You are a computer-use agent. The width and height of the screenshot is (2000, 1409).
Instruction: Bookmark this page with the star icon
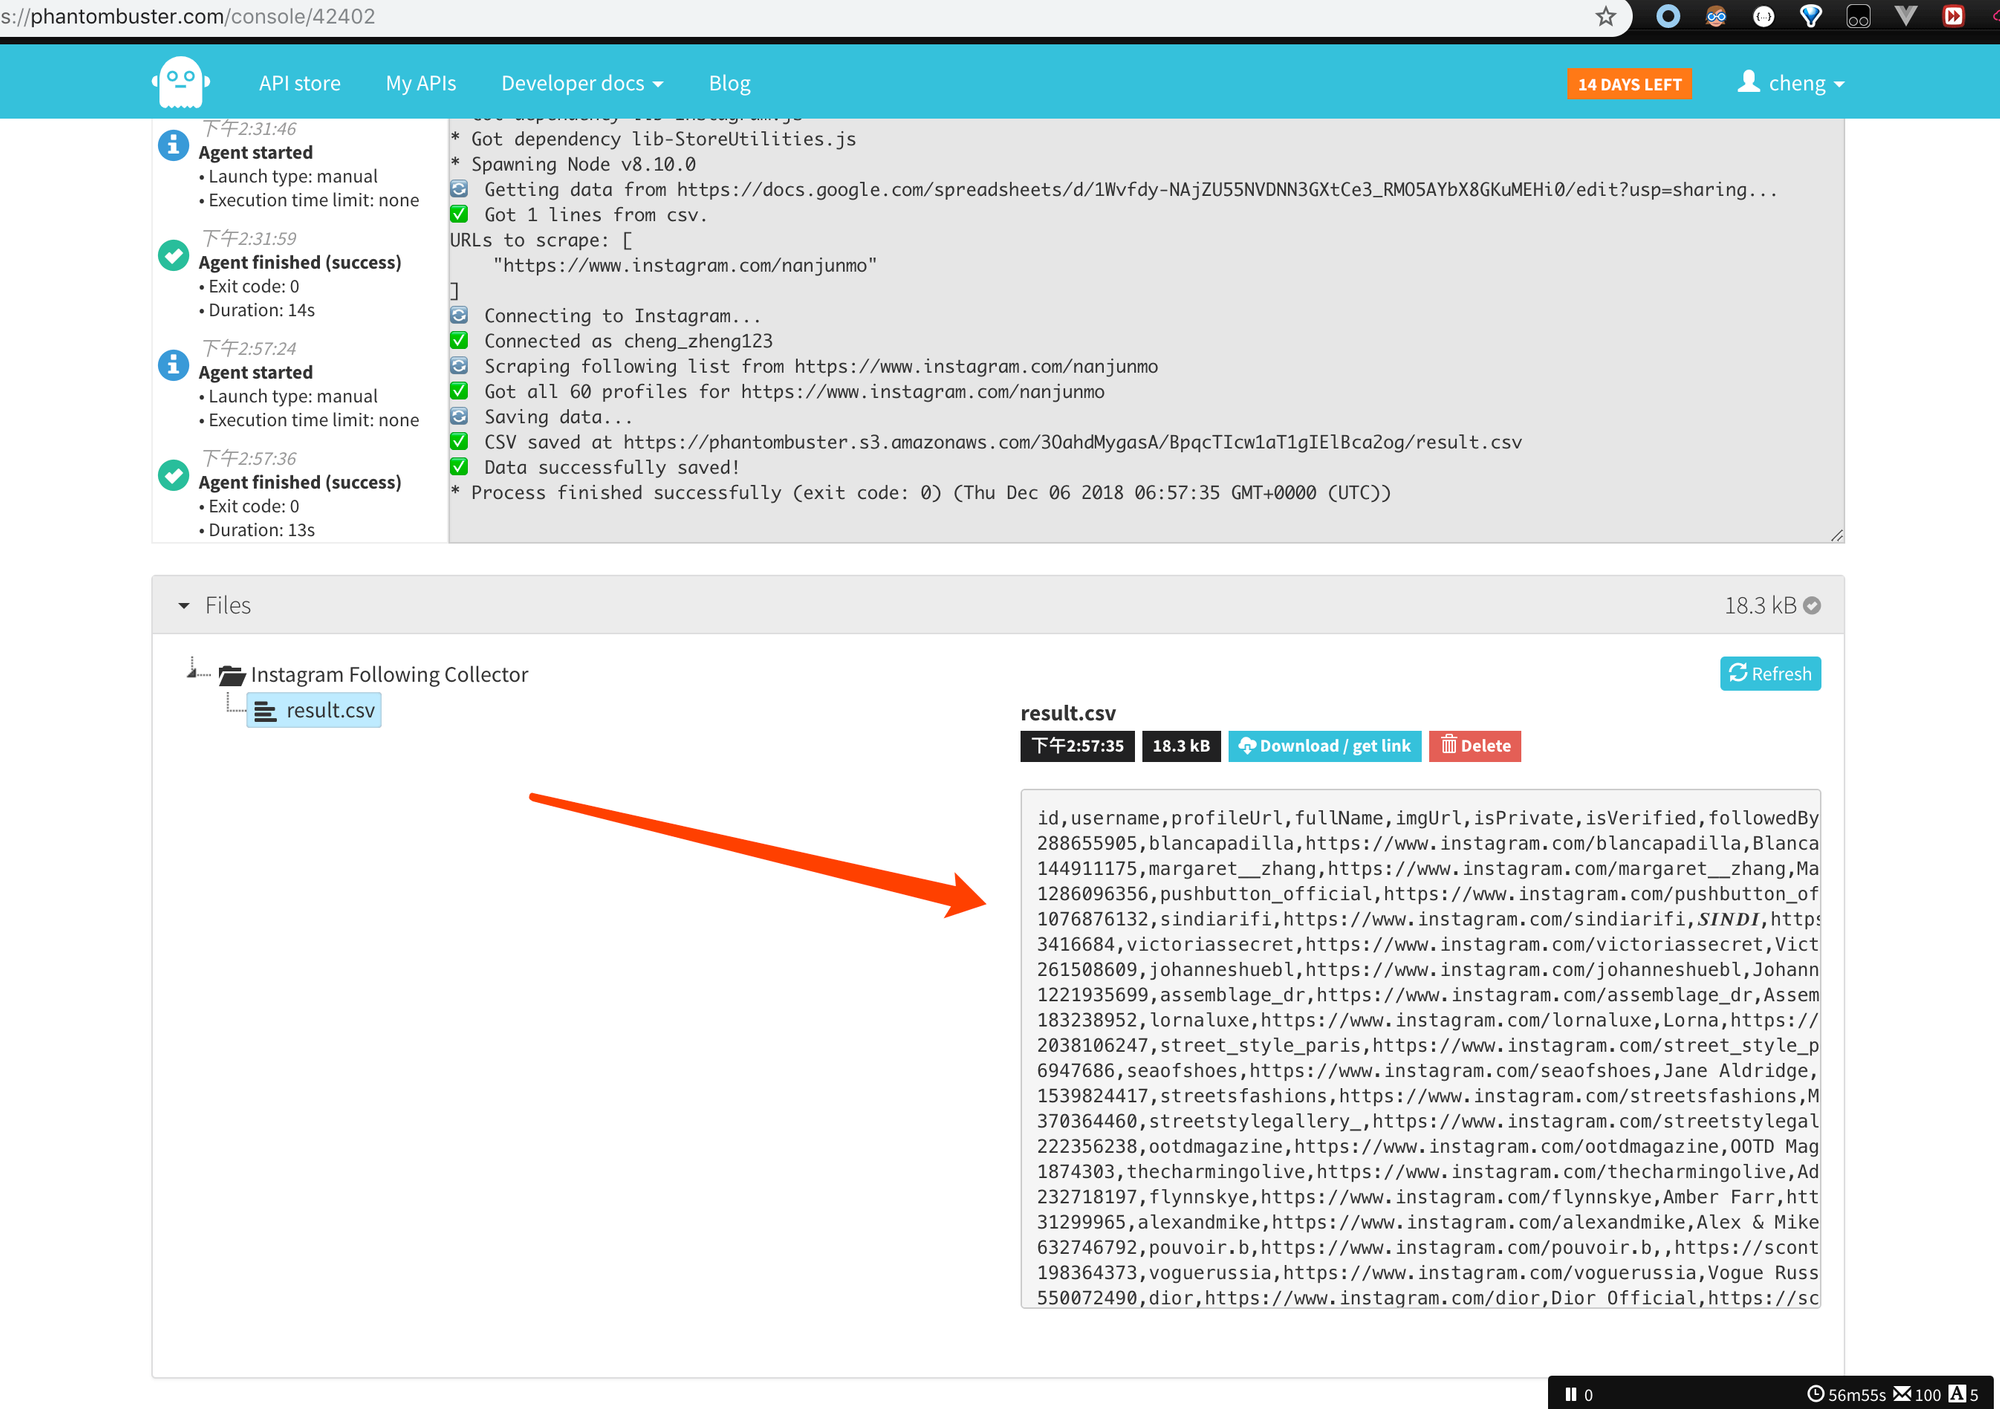1606,16
